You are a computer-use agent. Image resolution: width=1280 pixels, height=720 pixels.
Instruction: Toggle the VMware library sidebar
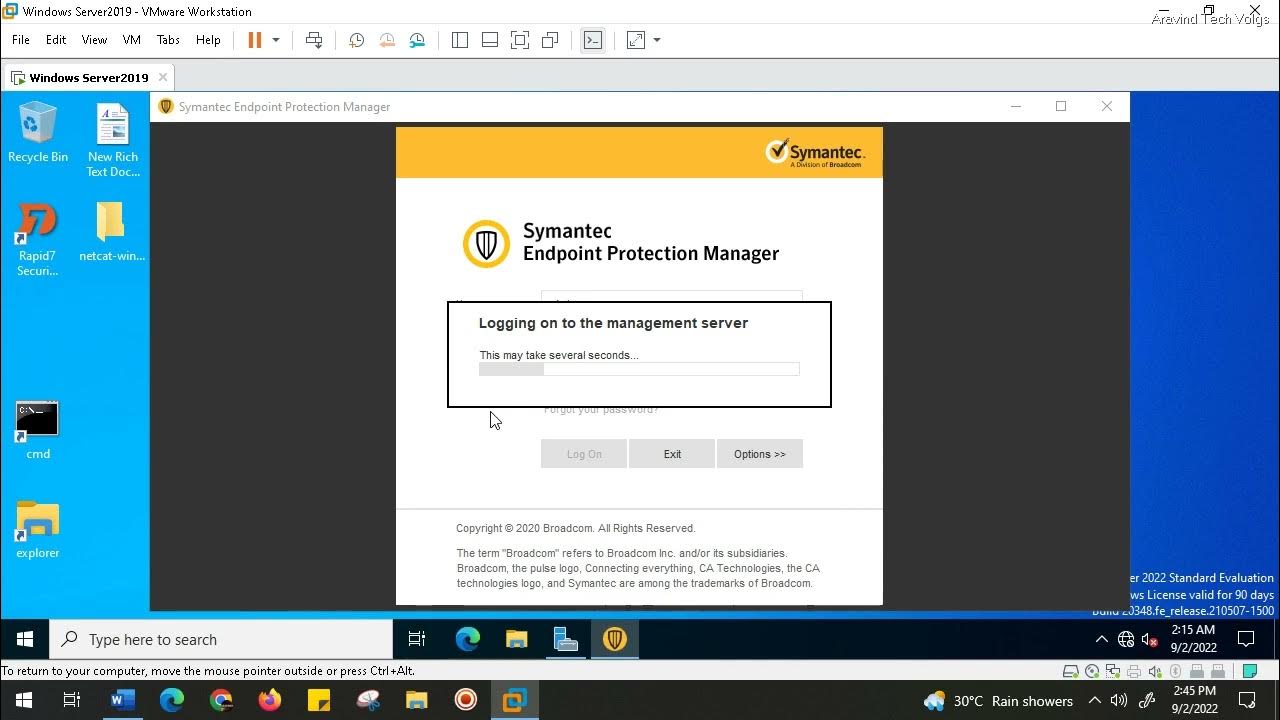[460, 40]
